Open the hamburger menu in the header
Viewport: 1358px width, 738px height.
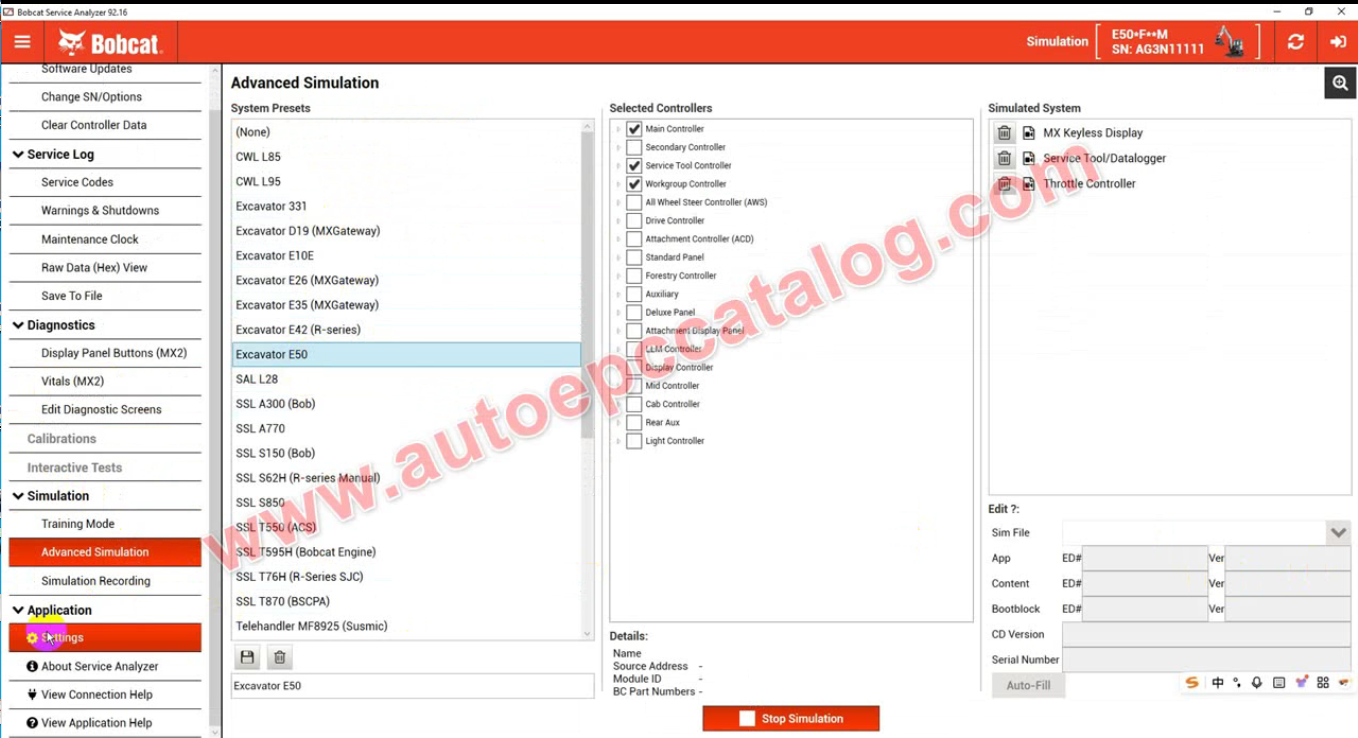click(22, 42)
